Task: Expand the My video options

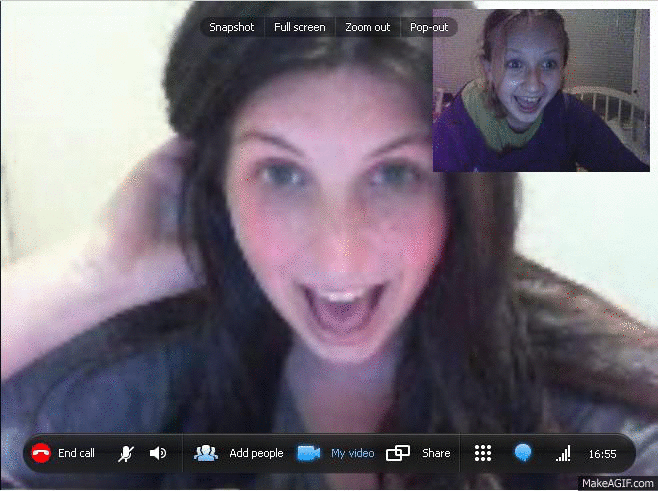Action: click(x=352, y=453)
